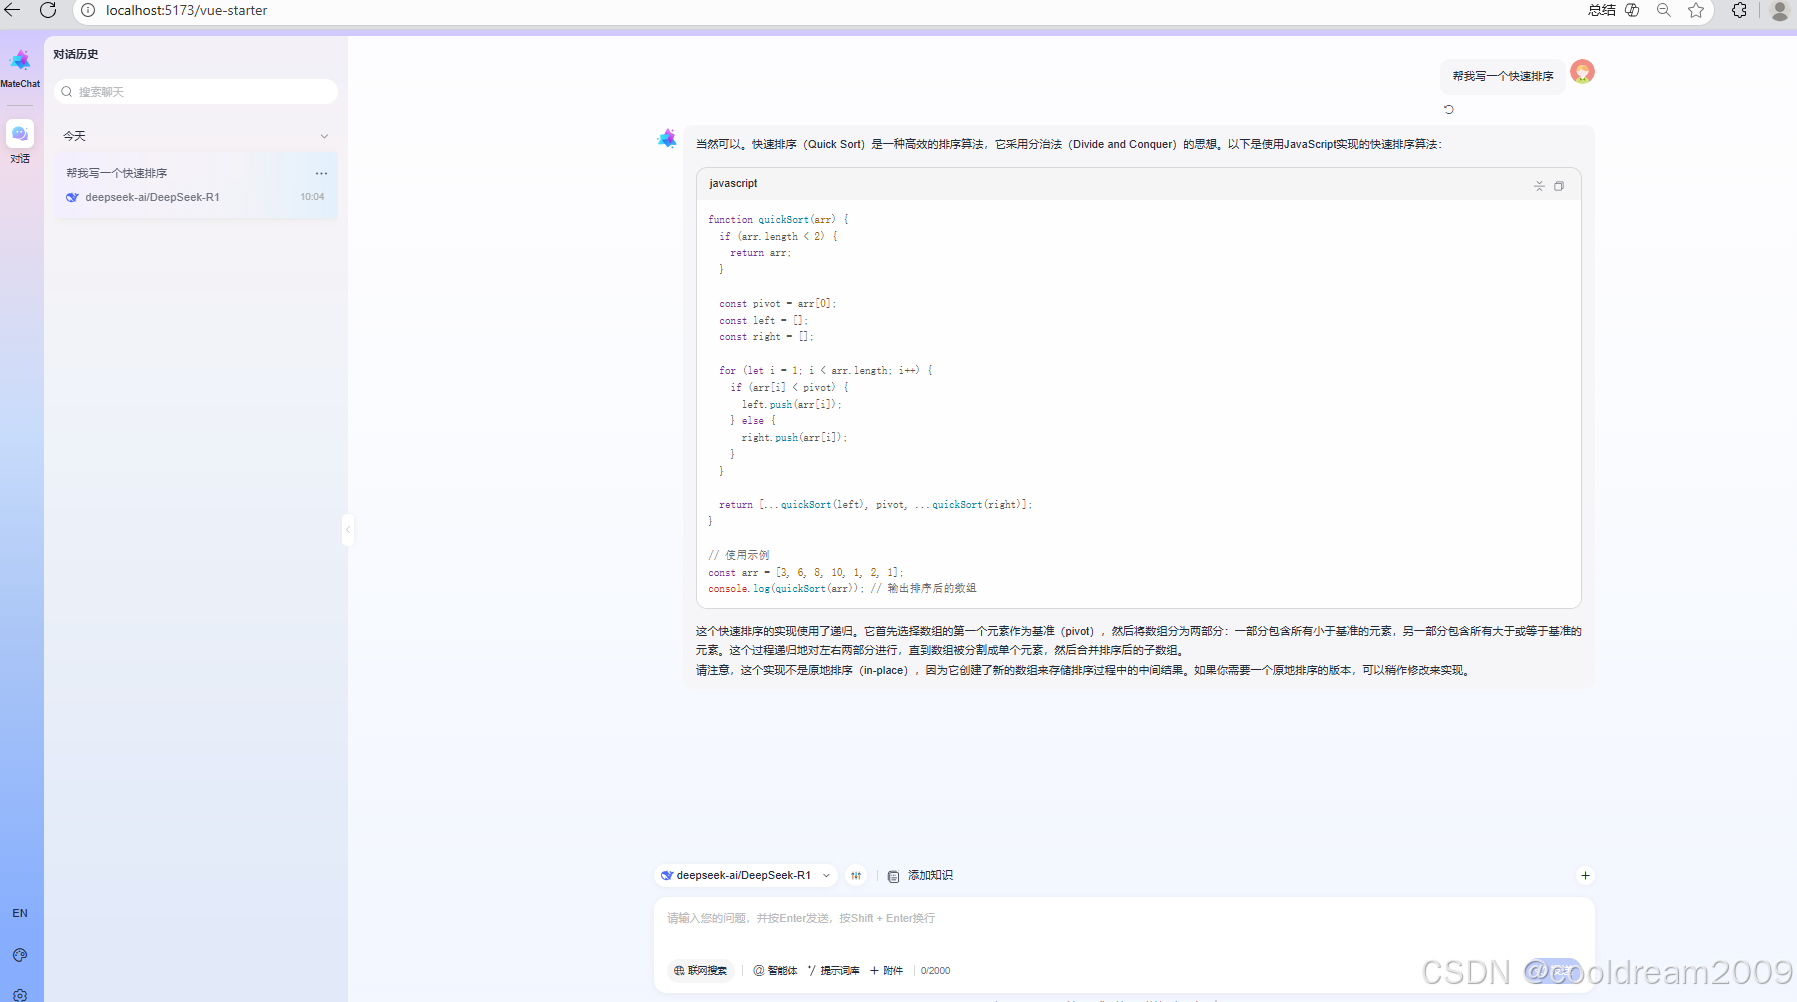This screenshot has height=1002, width=1797.
Task: Click the 附件 attachment button
Action: 886,970
